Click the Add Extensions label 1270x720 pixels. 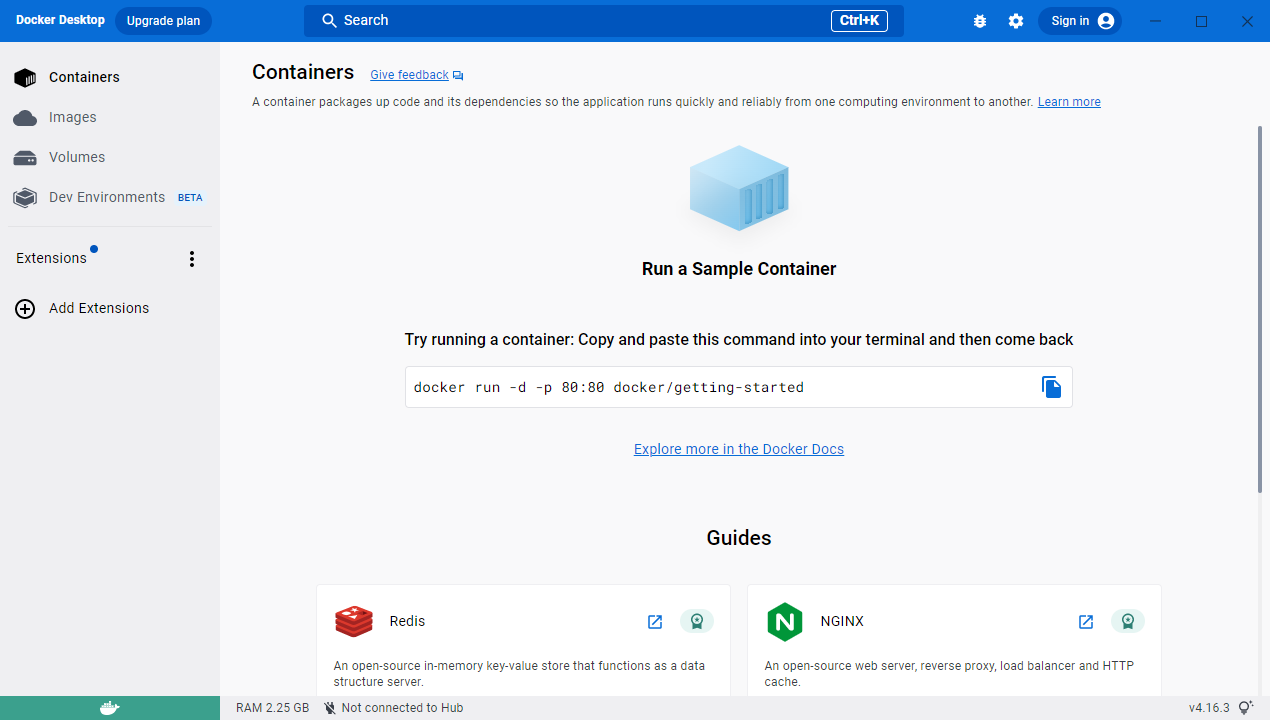tap(99, 308)
